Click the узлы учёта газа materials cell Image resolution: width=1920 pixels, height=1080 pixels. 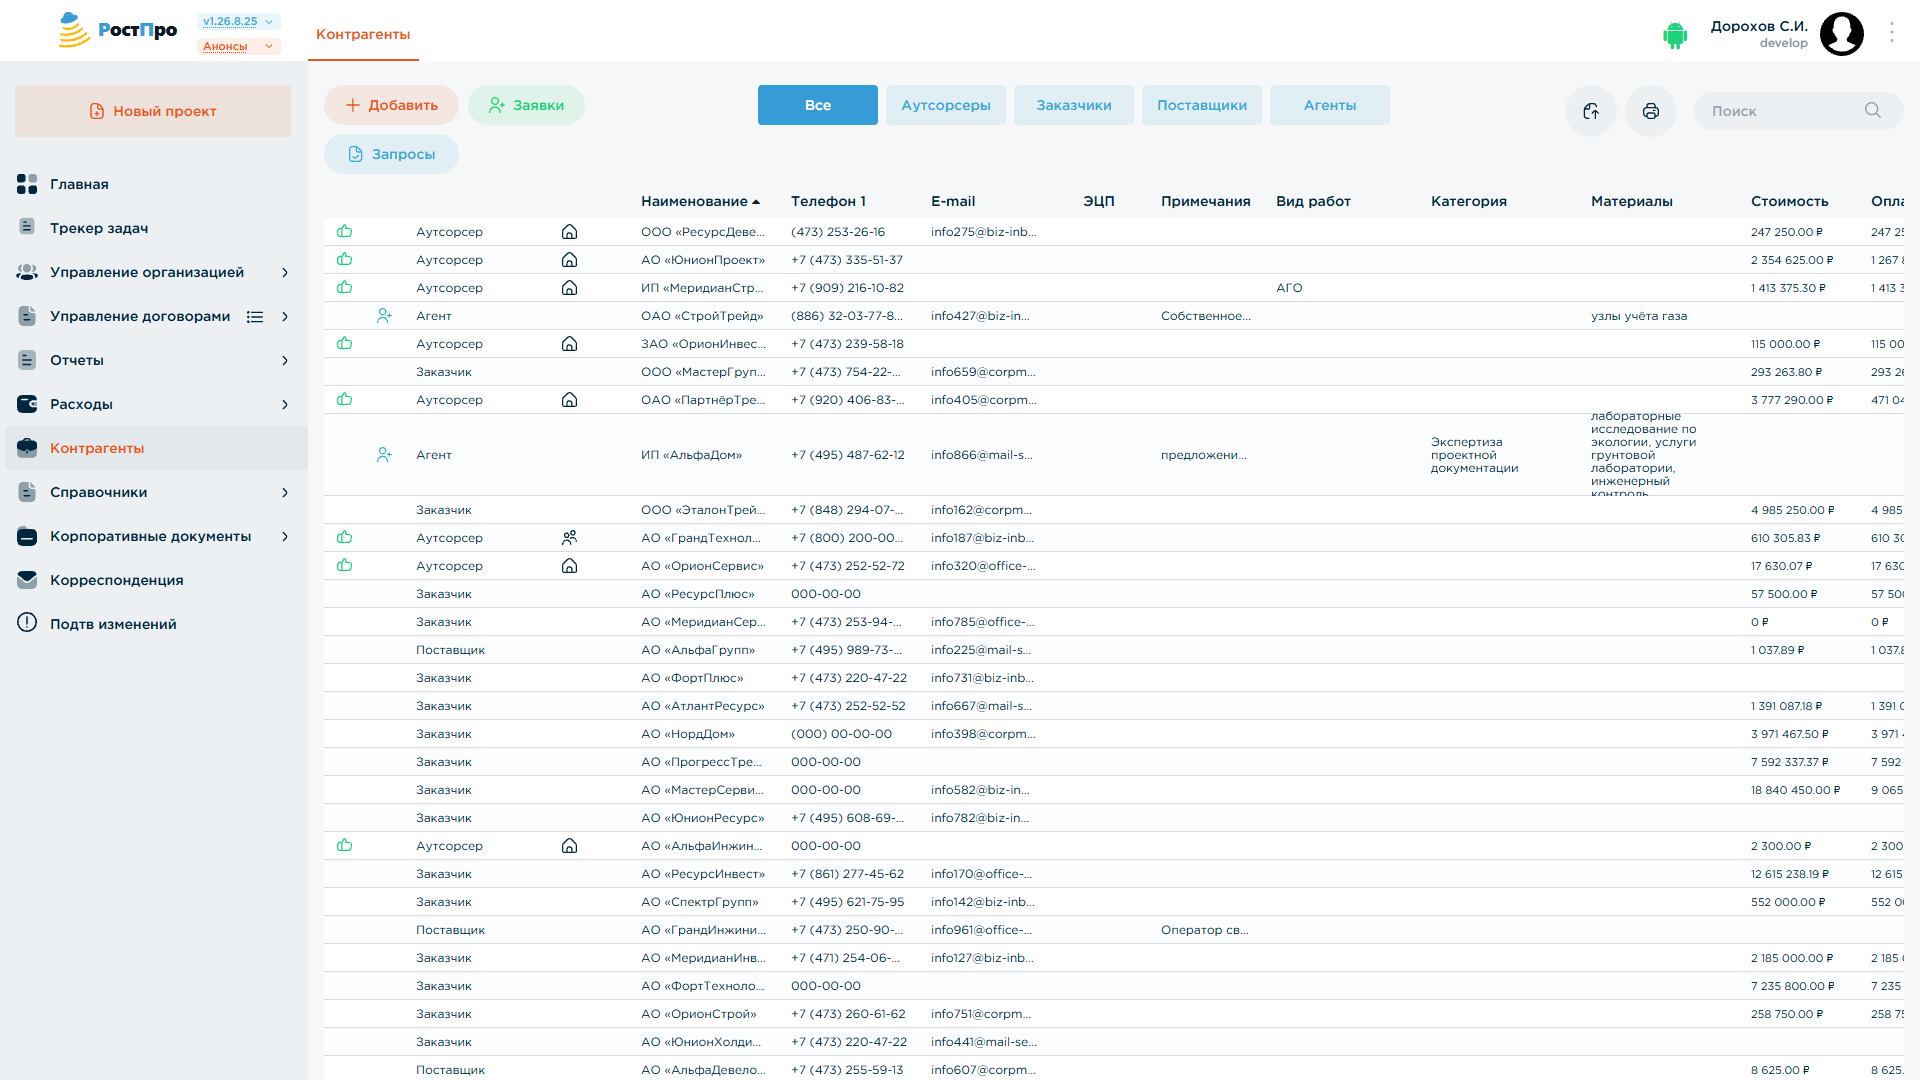pos(1638,316)
